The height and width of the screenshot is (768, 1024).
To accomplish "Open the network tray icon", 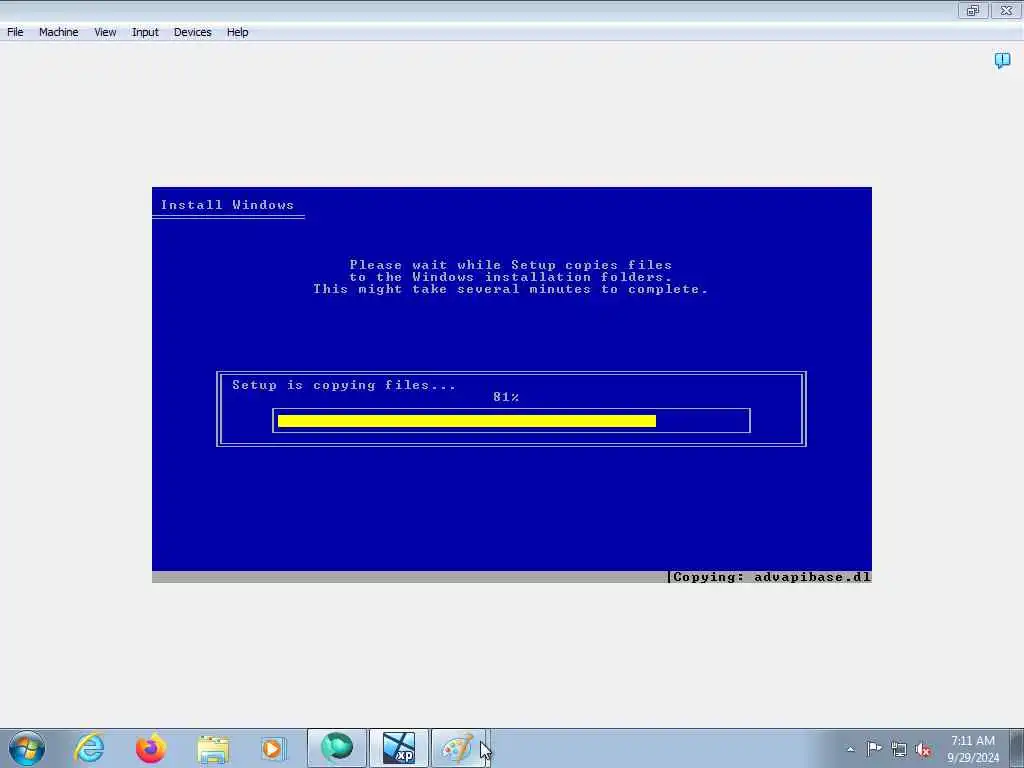I will pos(899,749).
